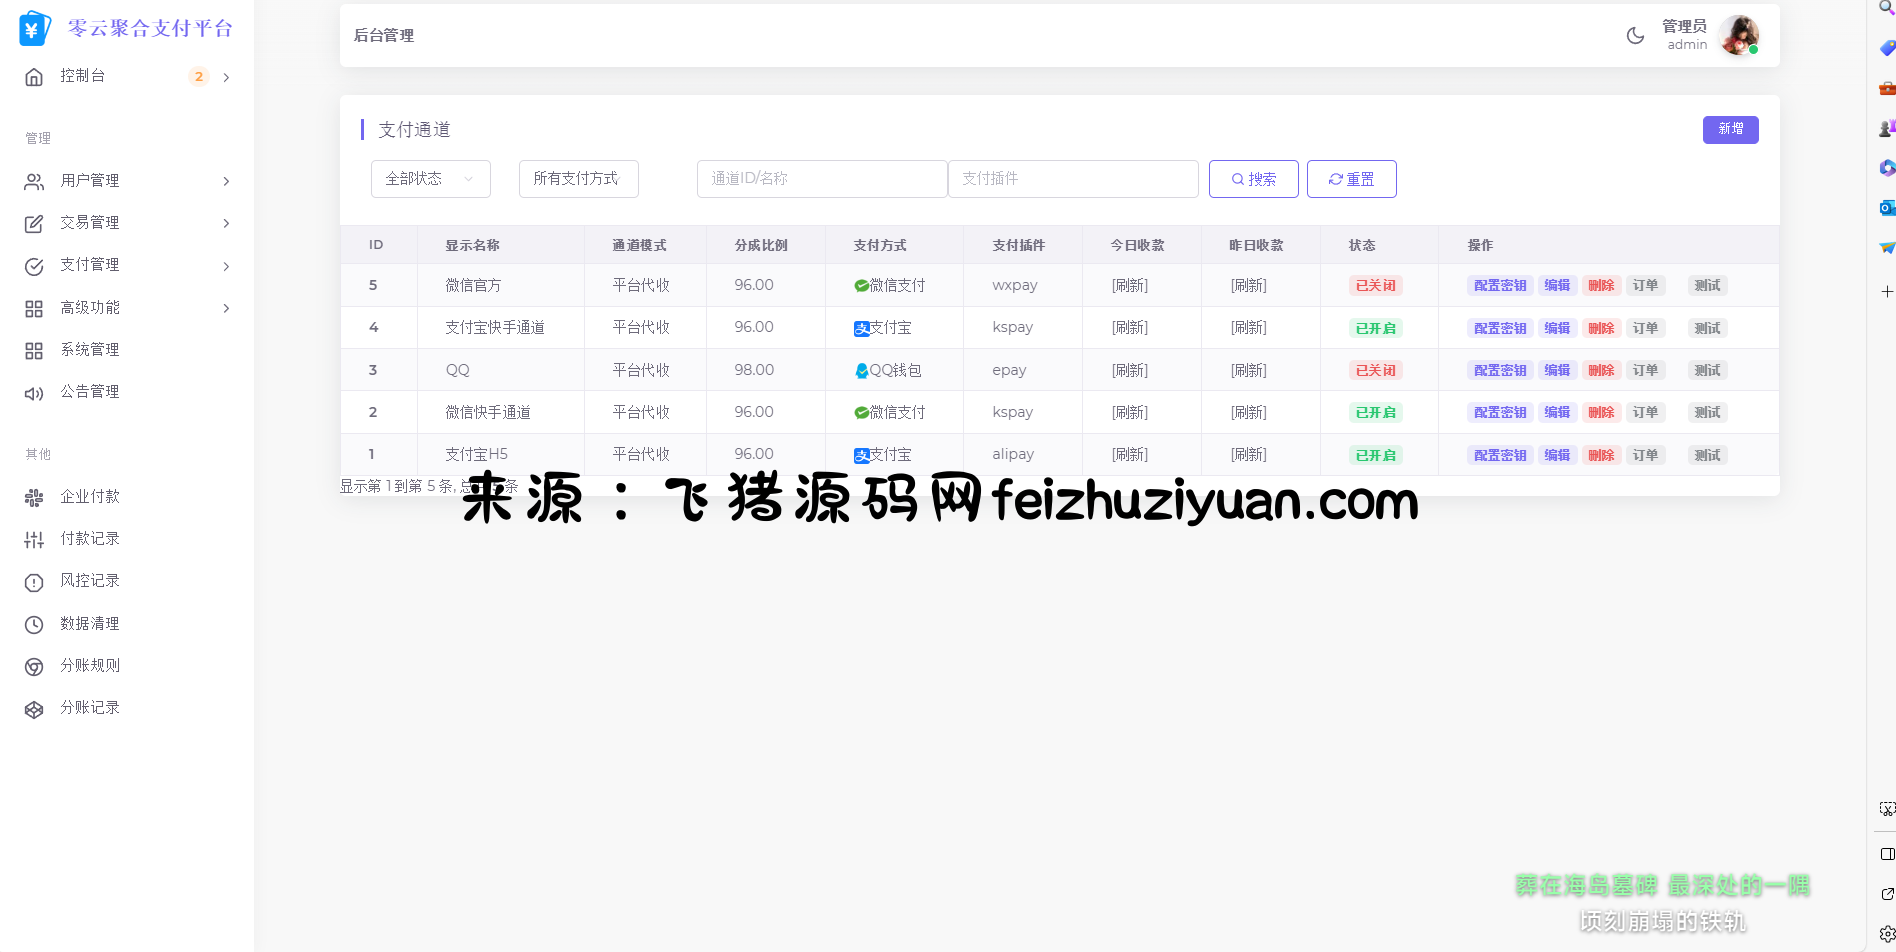Open 风控记录 in the sidebar

[x=89, y=581]
